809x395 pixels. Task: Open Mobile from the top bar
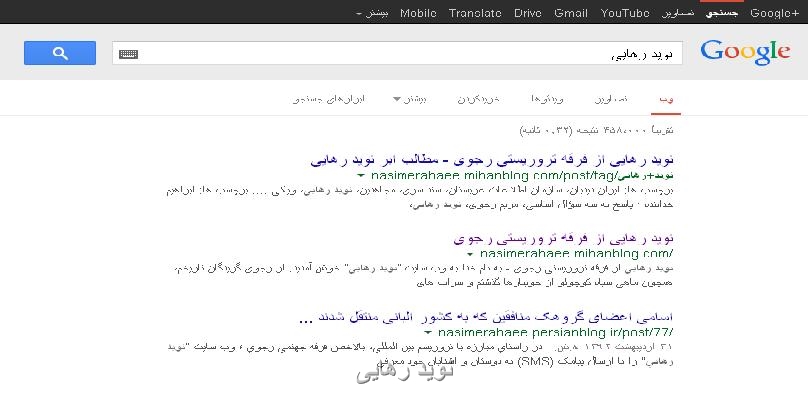coord(418,13)
